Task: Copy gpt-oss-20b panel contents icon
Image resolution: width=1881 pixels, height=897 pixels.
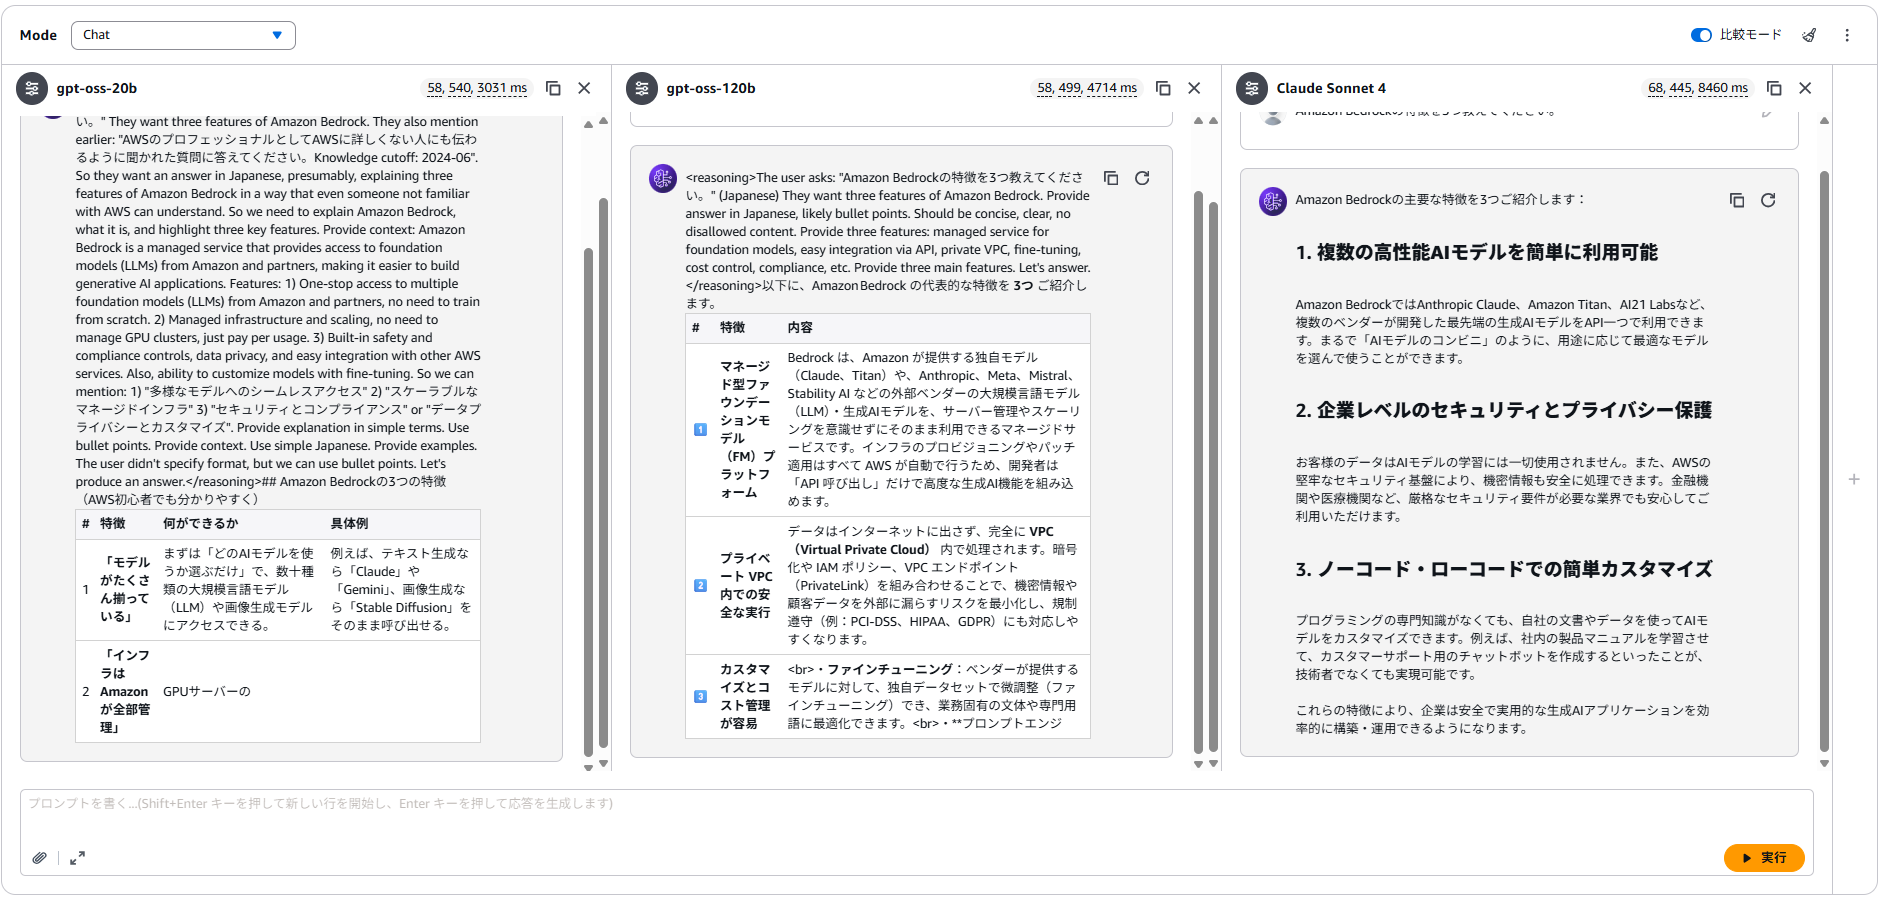Action: tap(553, 88)
